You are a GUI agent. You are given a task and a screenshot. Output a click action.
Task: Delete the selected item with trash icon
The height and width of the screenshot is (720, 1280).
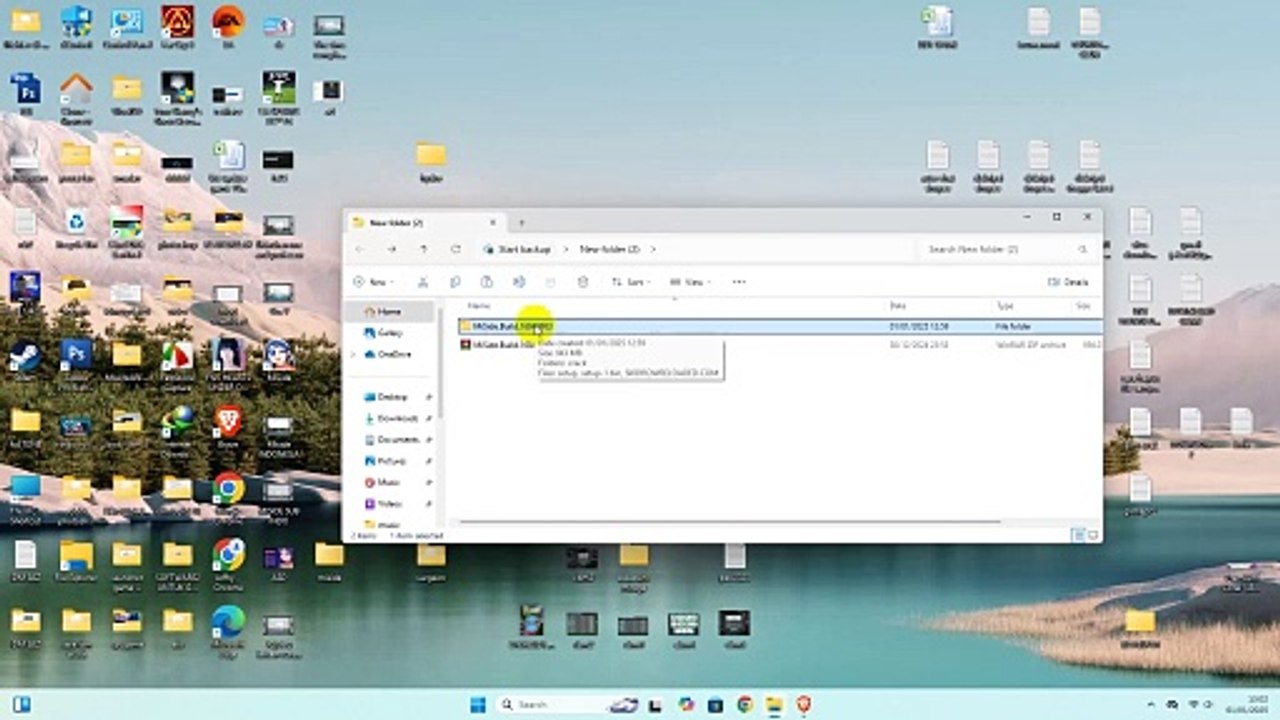tap(583, 282)
